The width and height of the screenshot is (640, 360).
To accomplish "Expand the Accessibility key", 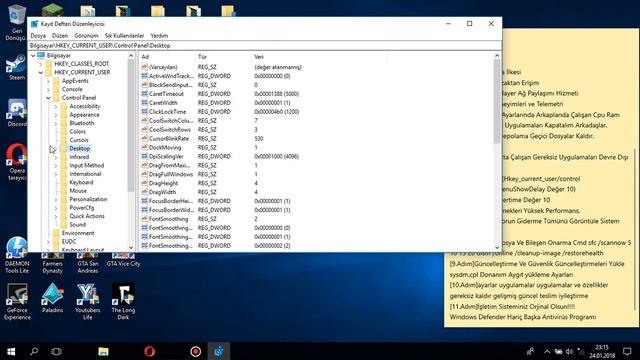I will click(x=56, y=107).
